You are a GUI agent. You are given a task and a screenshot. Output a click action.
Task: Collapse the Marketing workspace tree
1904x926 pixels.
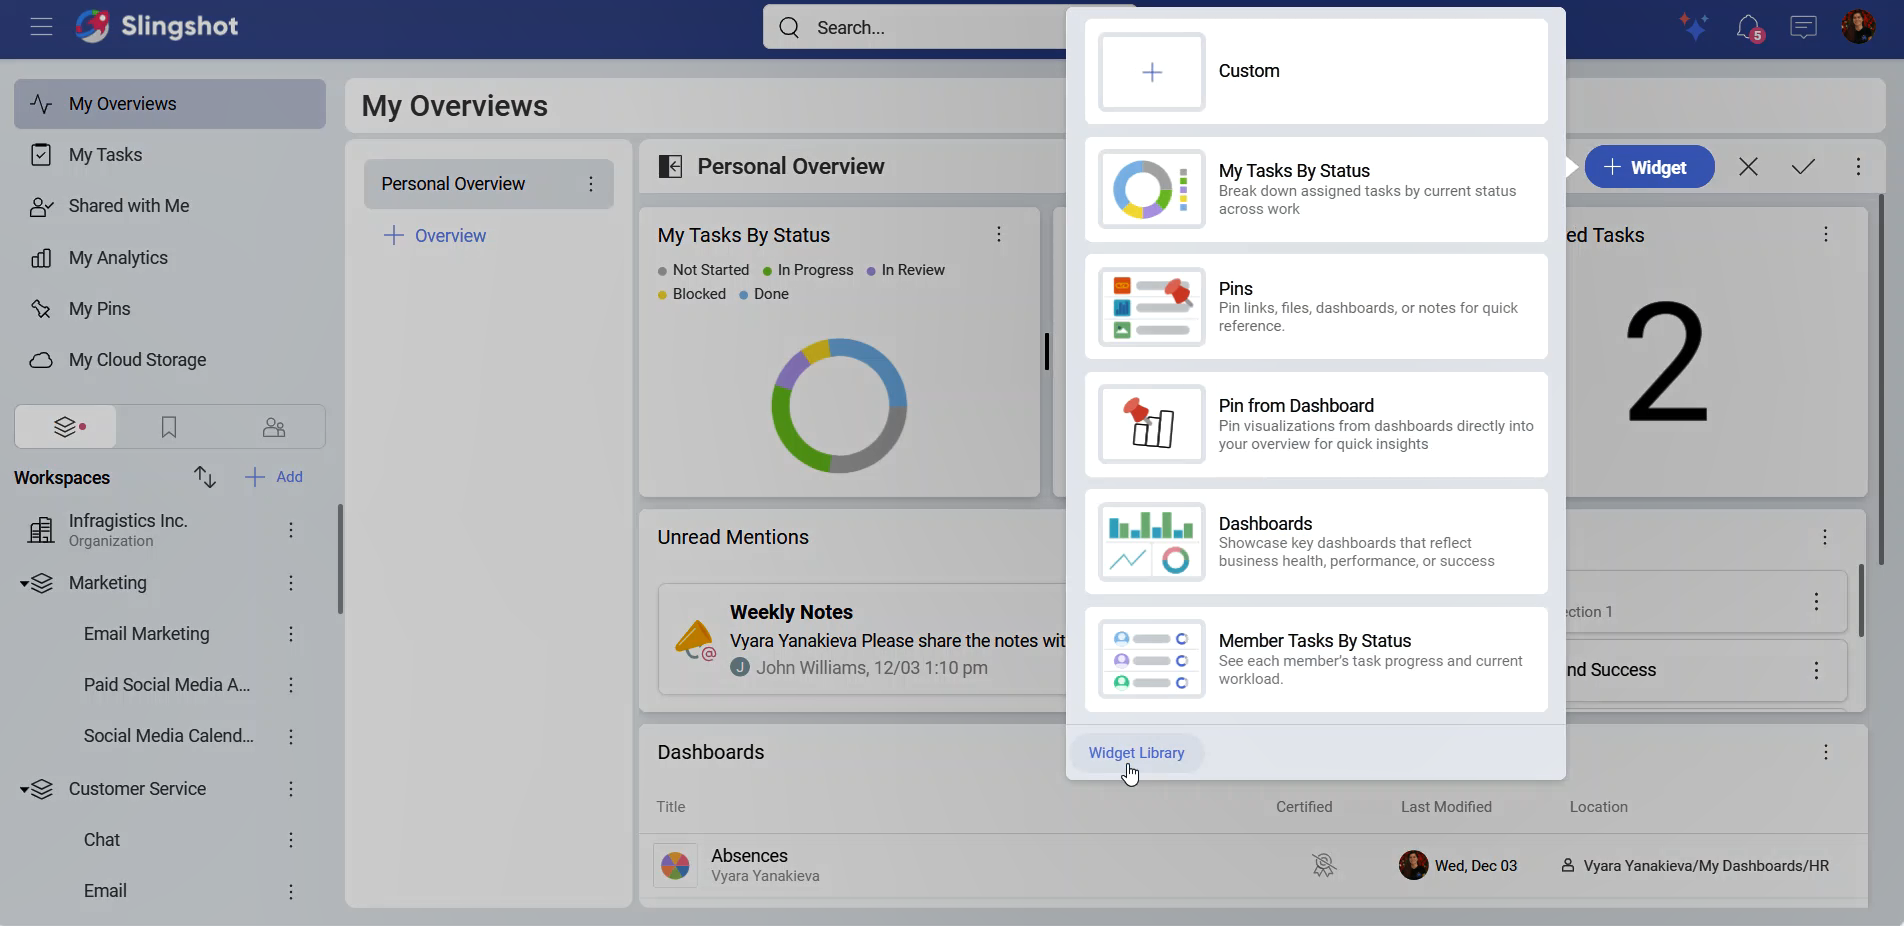pyautogui.click(x=24, y=584)
